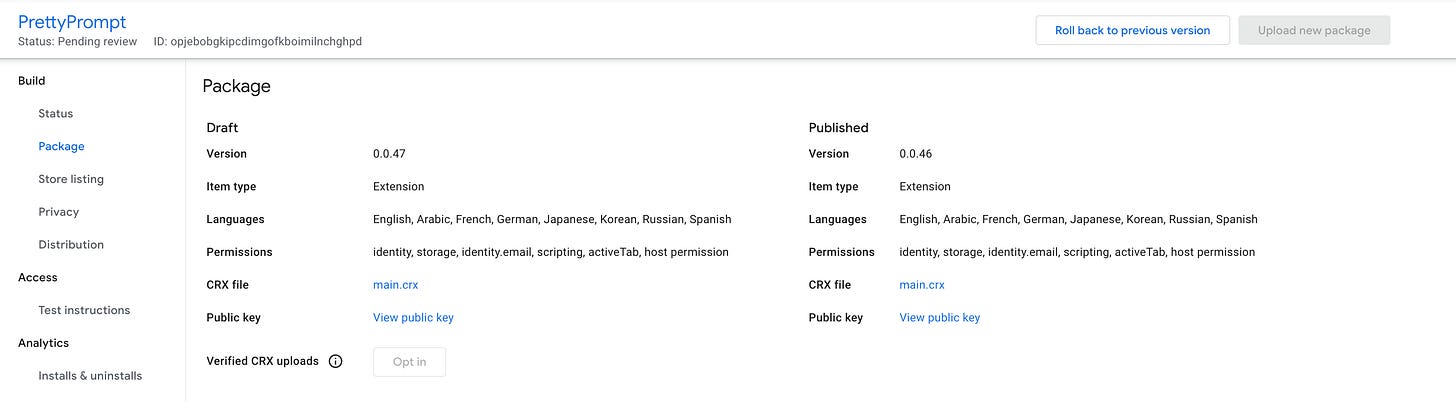Click the Draft Languages list value
This screenshot has height=402, width=1456.
552,219
